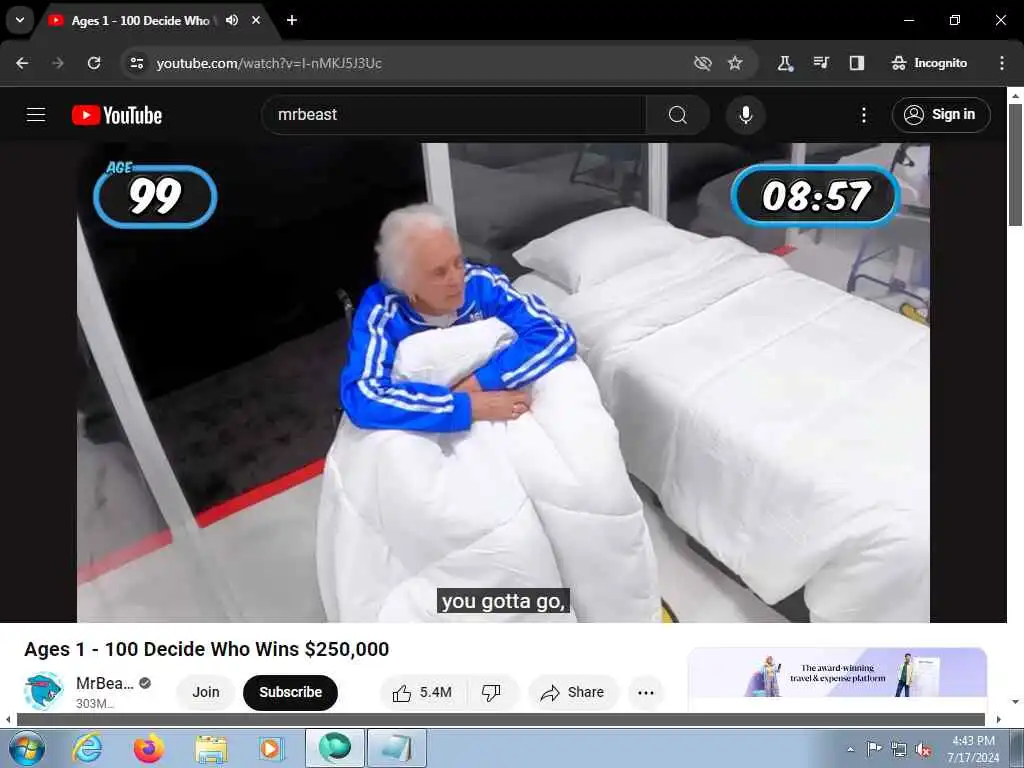Open the tab search dropdown arrow
Viewport: 1024px width, 768px height.
20,20
